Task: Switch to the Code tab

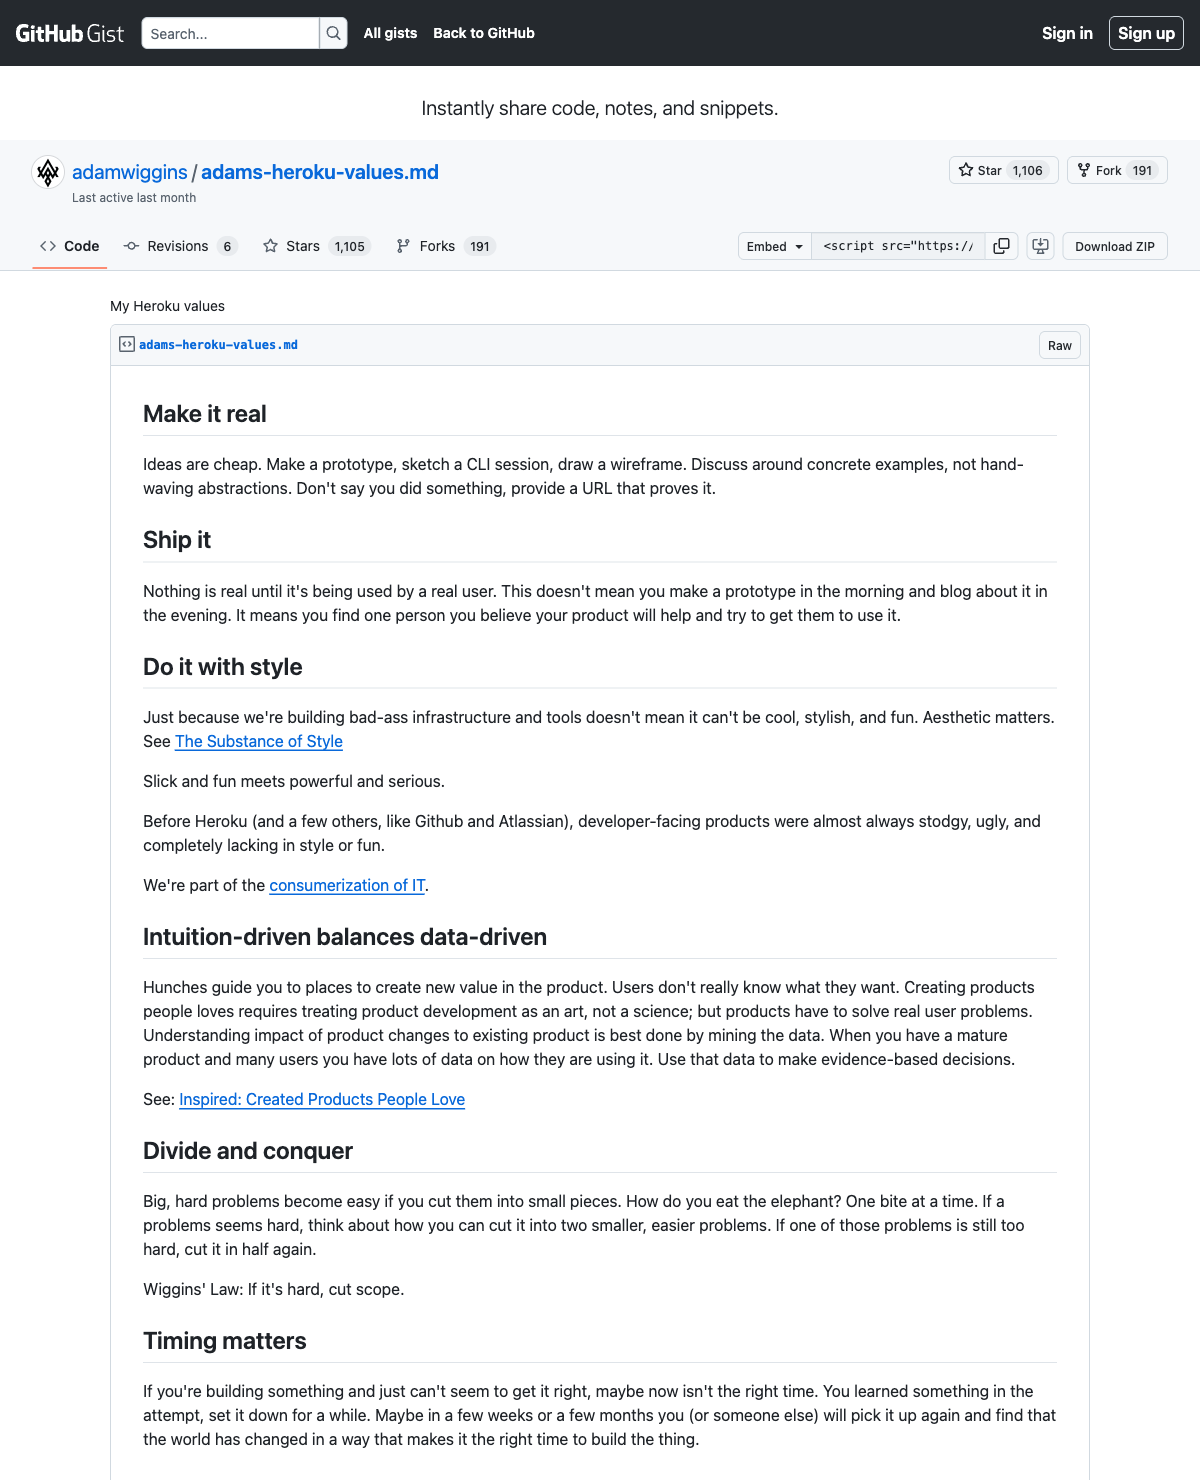Action: pos(69,246)
